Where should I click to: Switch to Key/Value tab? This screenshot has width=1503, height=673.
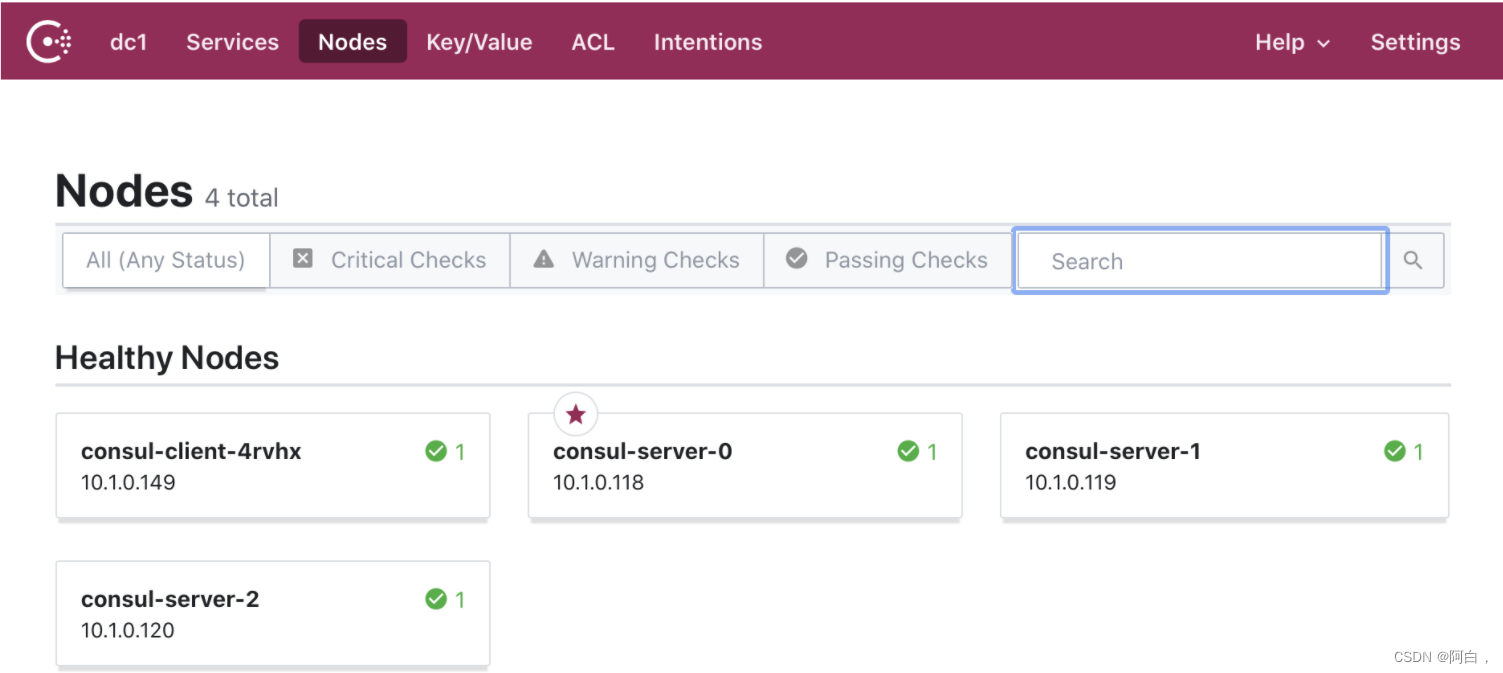(479, 42)
